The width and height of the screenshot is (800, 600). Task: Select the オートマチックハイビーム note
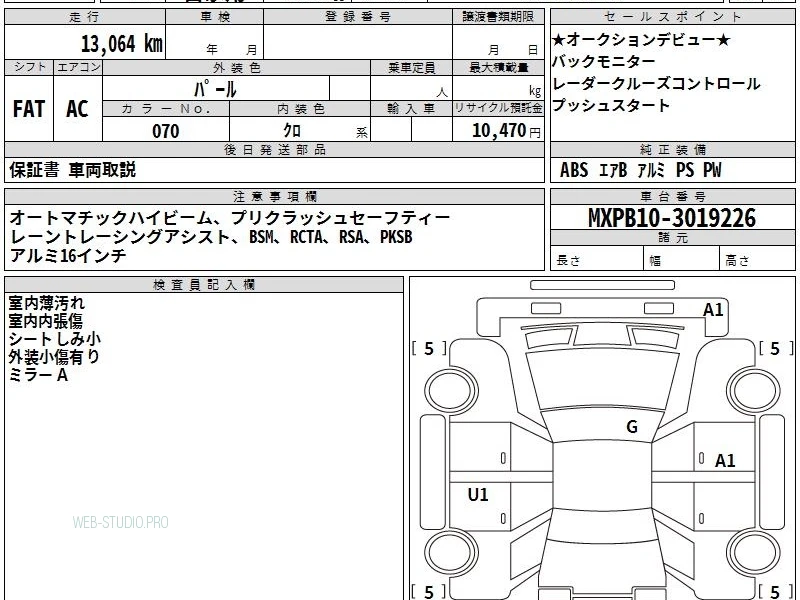click(x=110, y=218)
